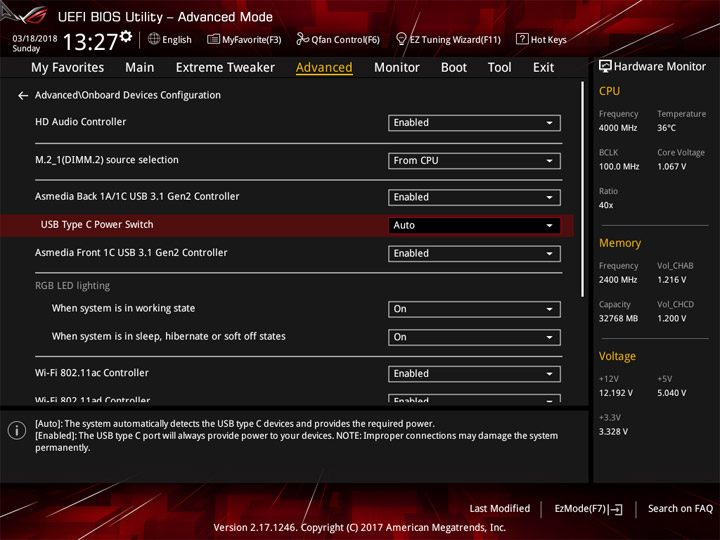
Task: Open Wi-Fi 802.11ad Controller dropdown
Action: click(474, 398)
